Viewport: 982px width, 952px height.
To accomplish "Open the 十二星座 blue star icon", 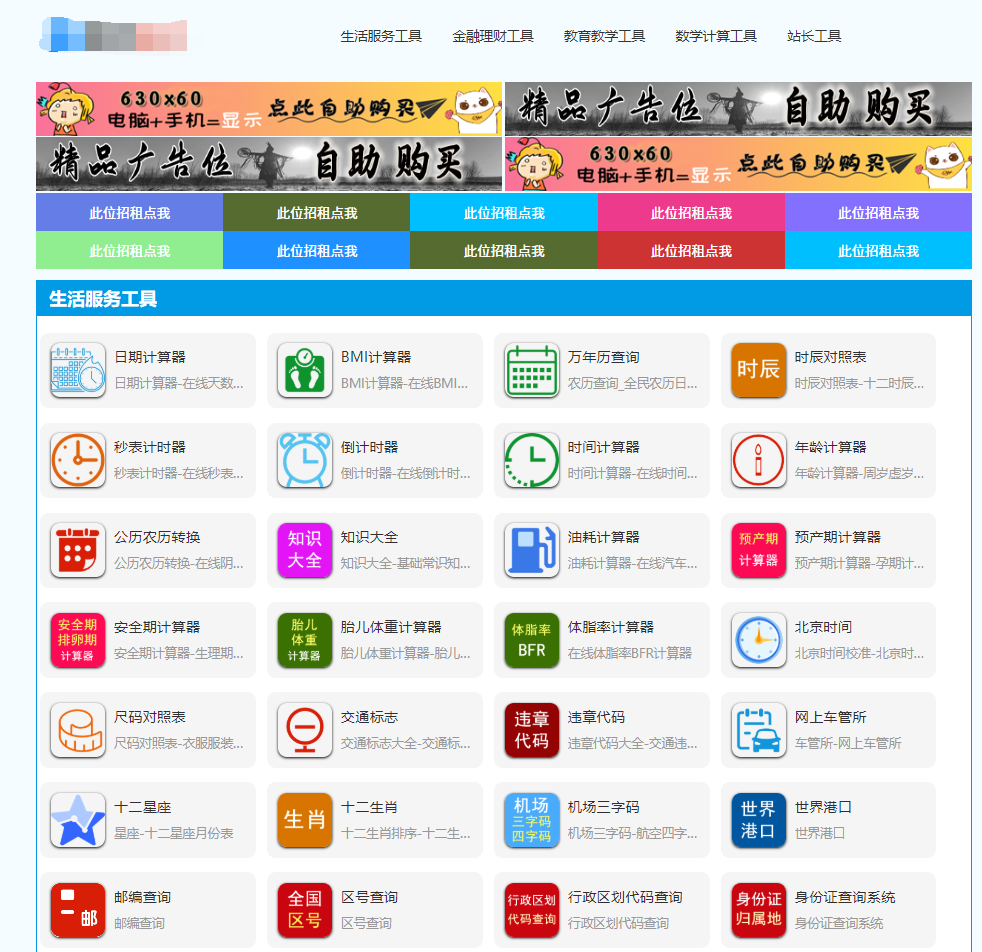I will (x=78, y=820).
